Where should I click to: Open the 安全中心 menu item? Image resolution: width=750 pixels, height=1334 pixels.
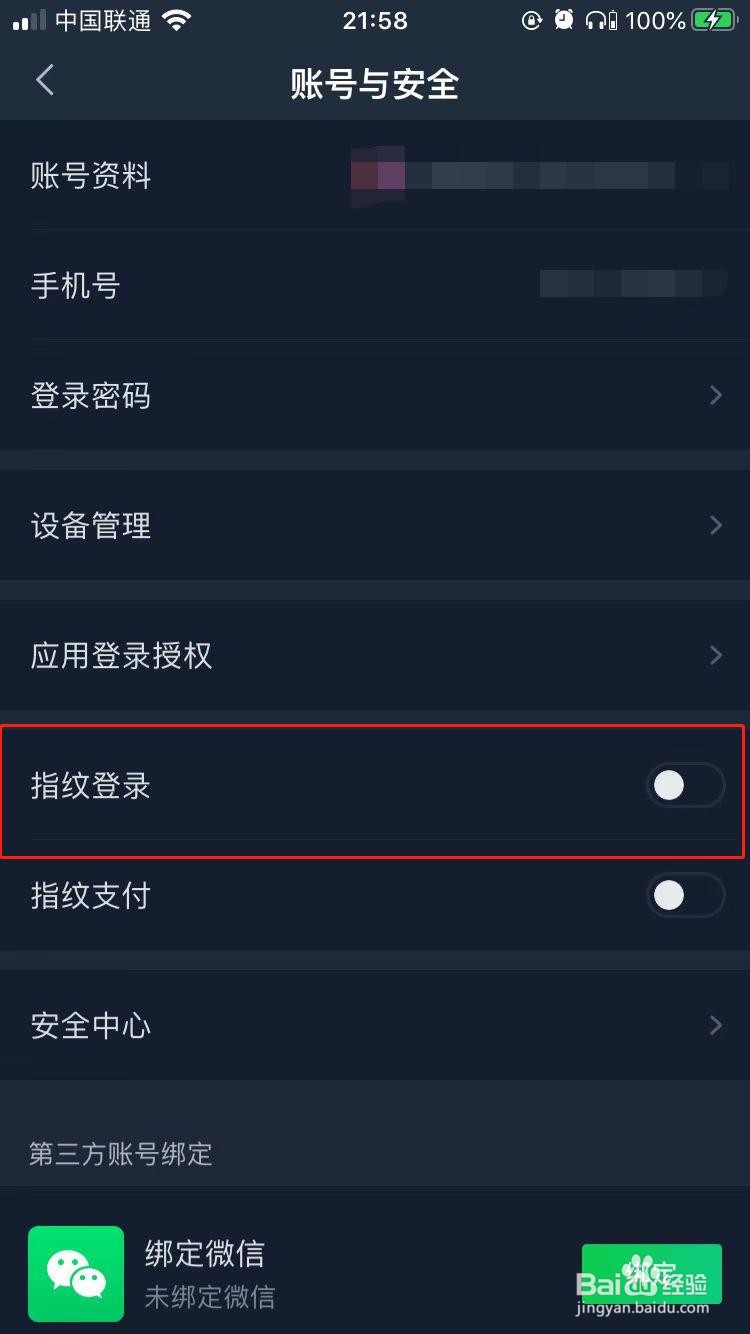point(90,1025)
